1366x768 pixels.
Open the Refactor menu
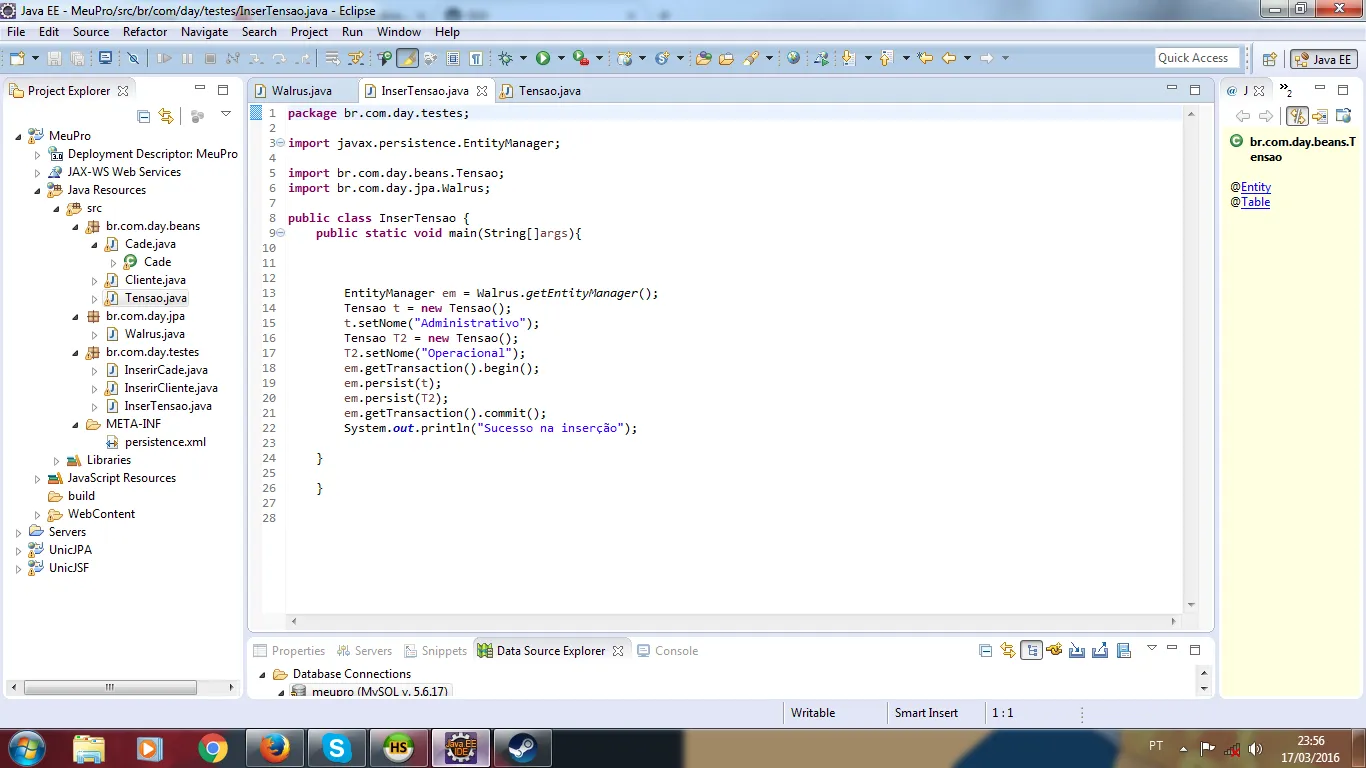[145, 32]
